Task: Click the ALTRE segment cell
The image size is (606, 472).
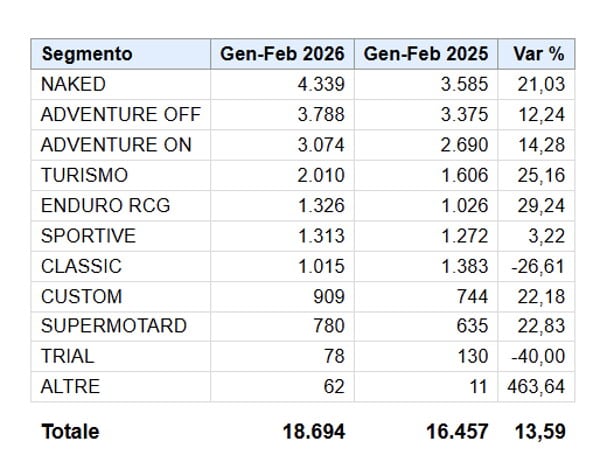Action: tap(70, 387)
